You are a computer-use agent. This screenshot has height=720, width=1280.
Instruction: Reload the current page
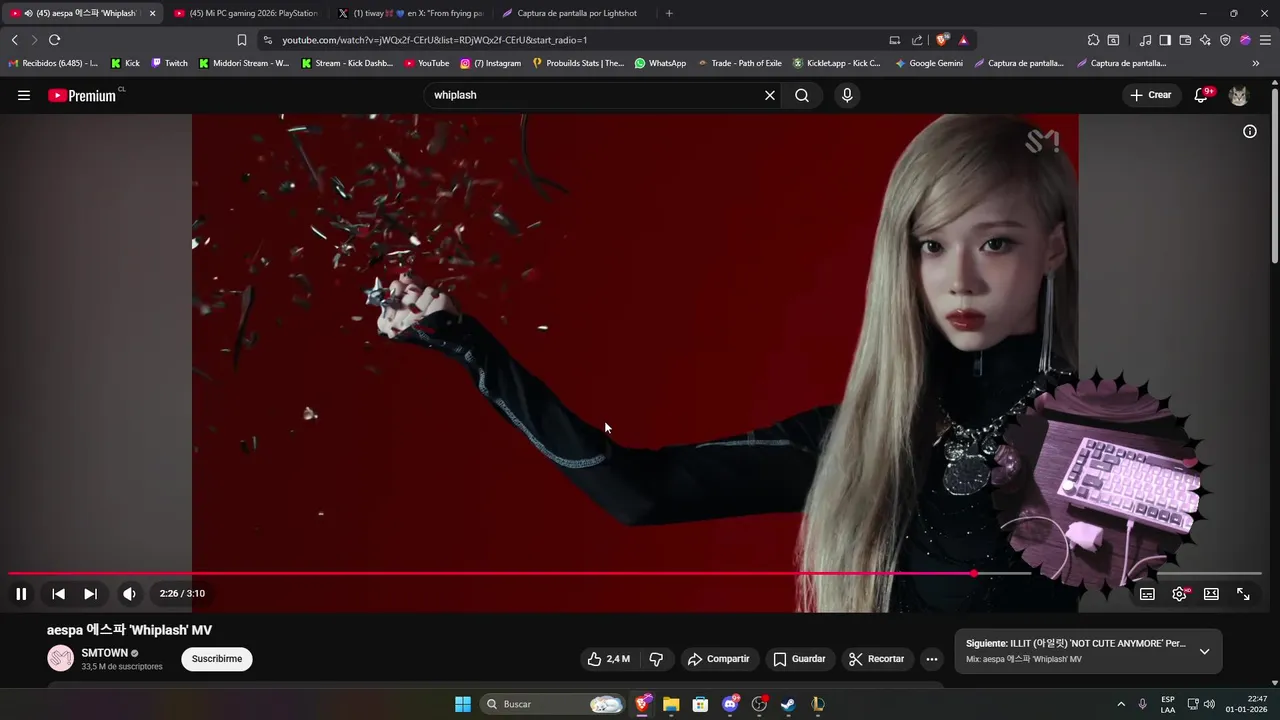[x=54, y=40]
